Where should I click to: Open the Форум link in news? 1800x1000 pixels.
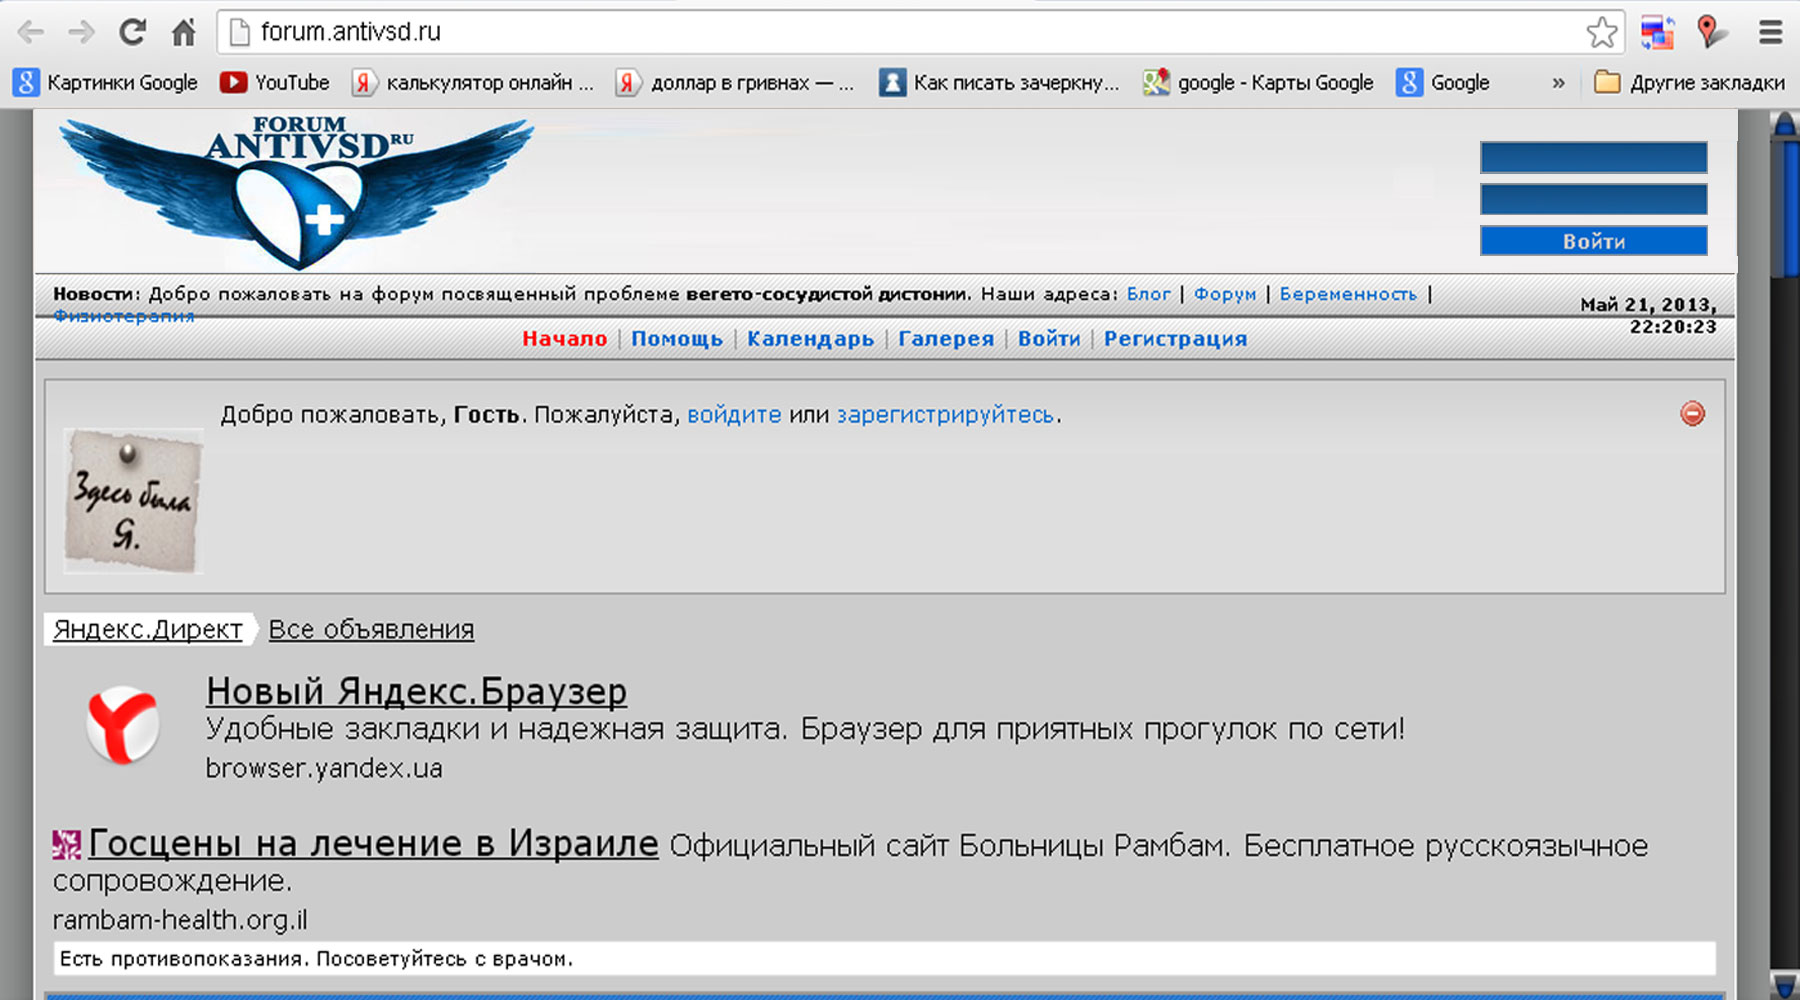1225,294
